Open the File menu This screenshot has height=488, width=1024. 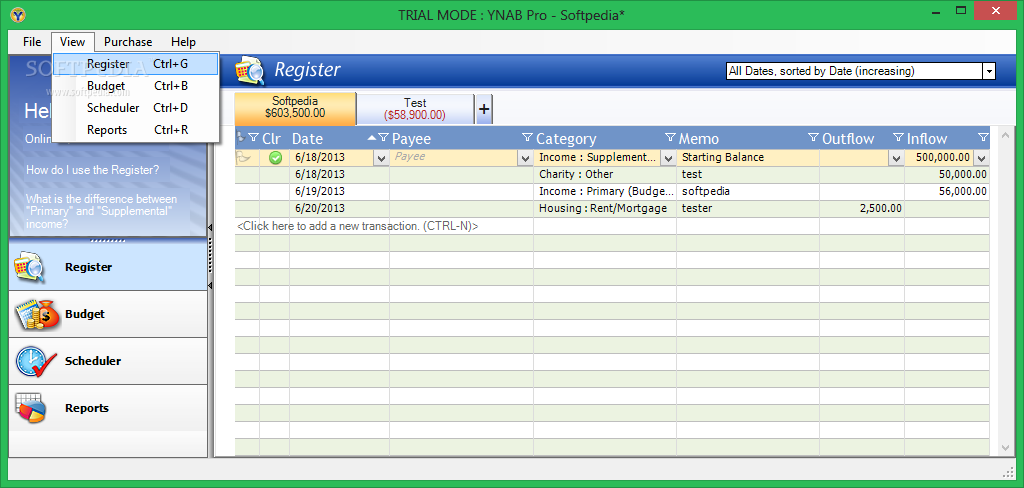coord(31,42)
